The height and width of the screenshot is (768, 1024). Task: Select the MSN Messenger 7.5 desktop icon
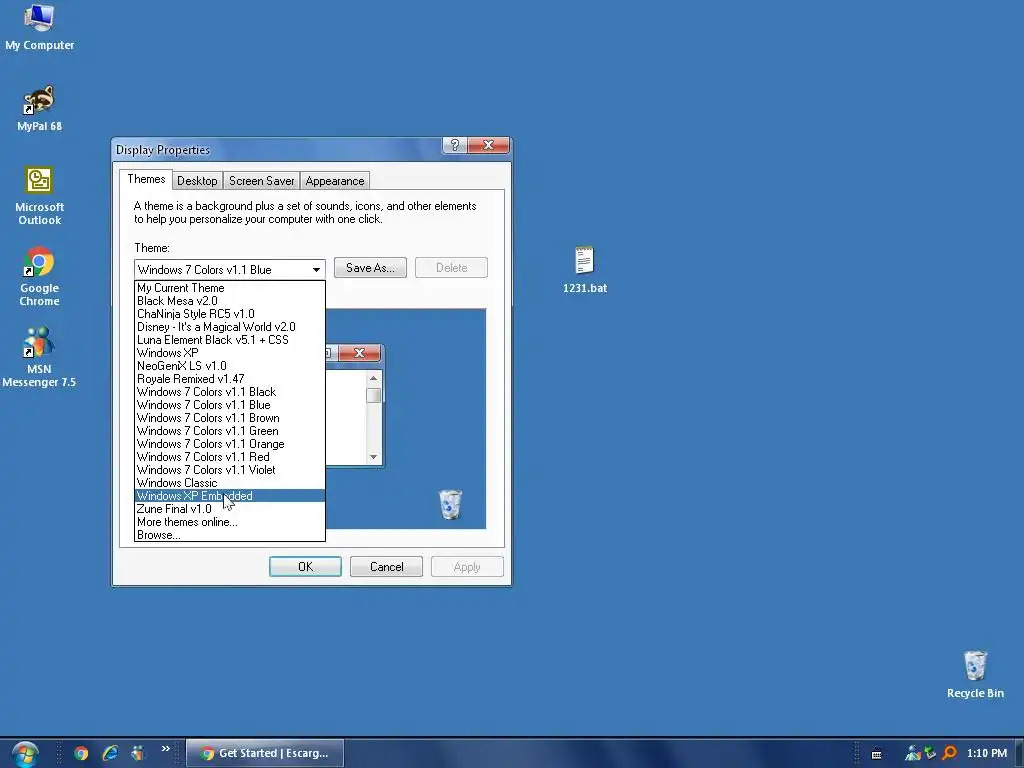39,357
